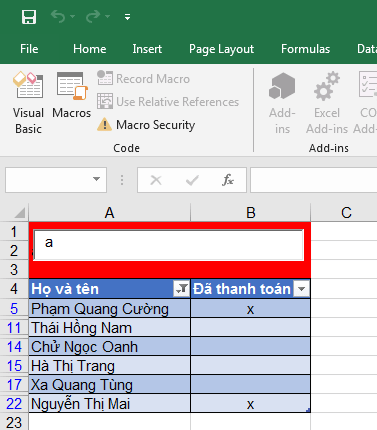Switch to the Home tab
Screen dimensions: 377x430
click(90, 49)
